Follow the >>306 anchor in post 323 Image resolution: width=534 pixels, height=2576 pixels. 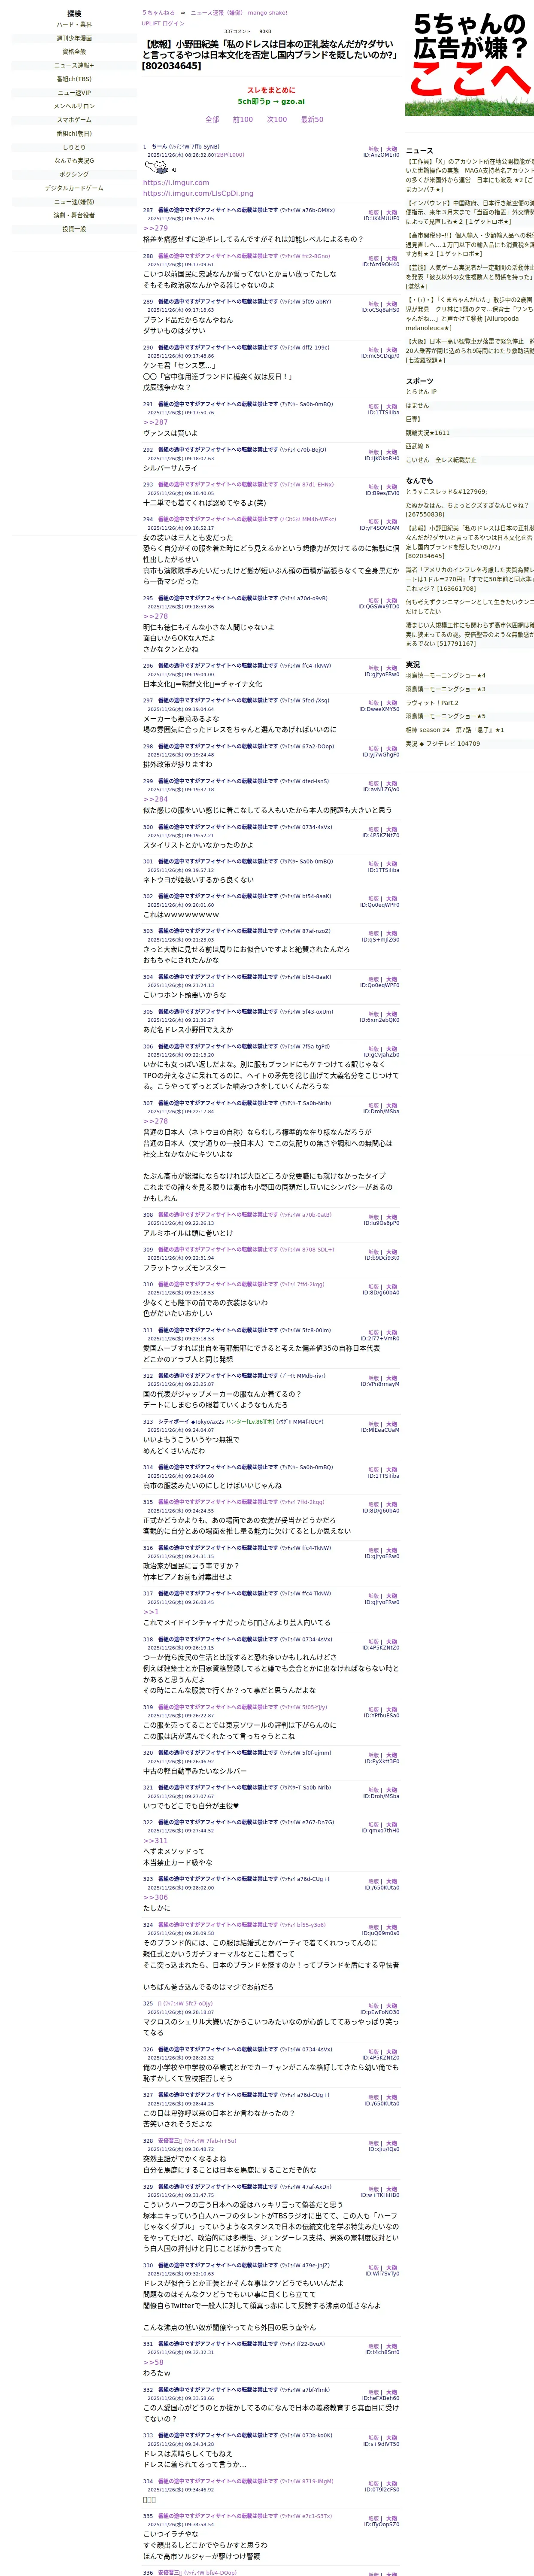point(156,1896)
